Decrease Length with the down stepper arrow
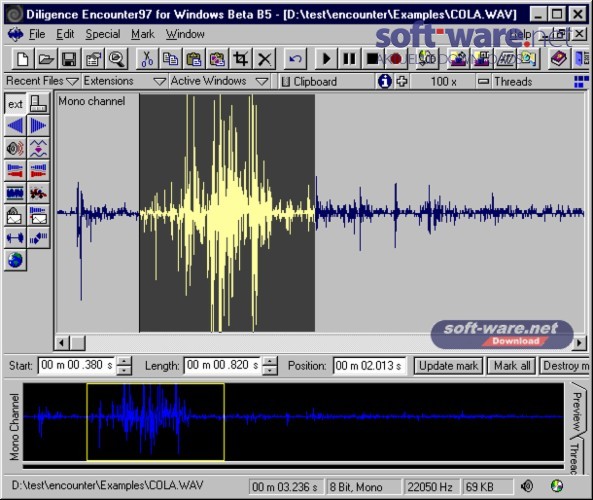Viewport: 593px width, 500px height. (270, 370)
